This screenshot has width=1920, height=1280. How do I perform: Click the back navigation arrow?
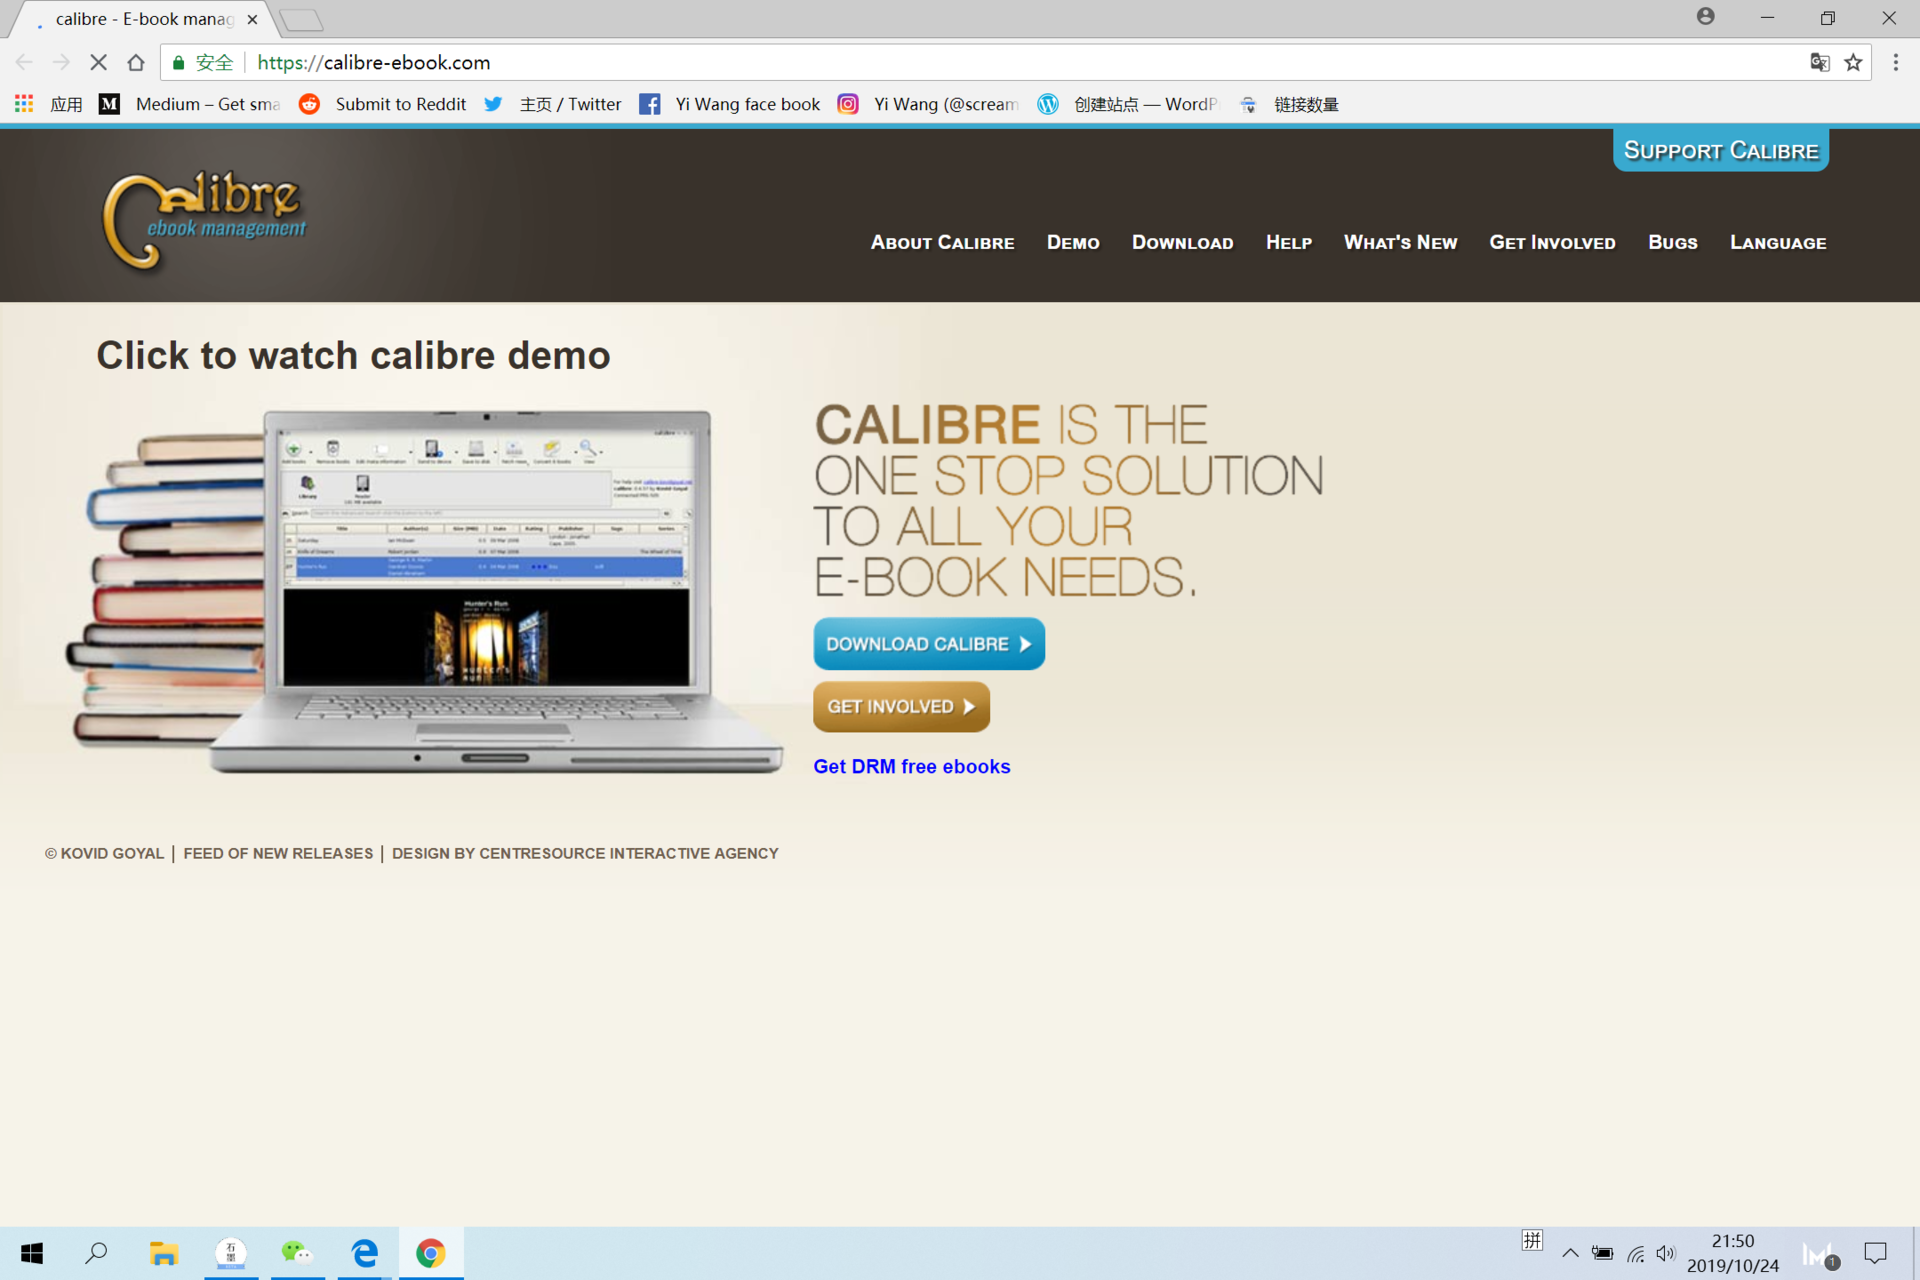click(24, 62)
